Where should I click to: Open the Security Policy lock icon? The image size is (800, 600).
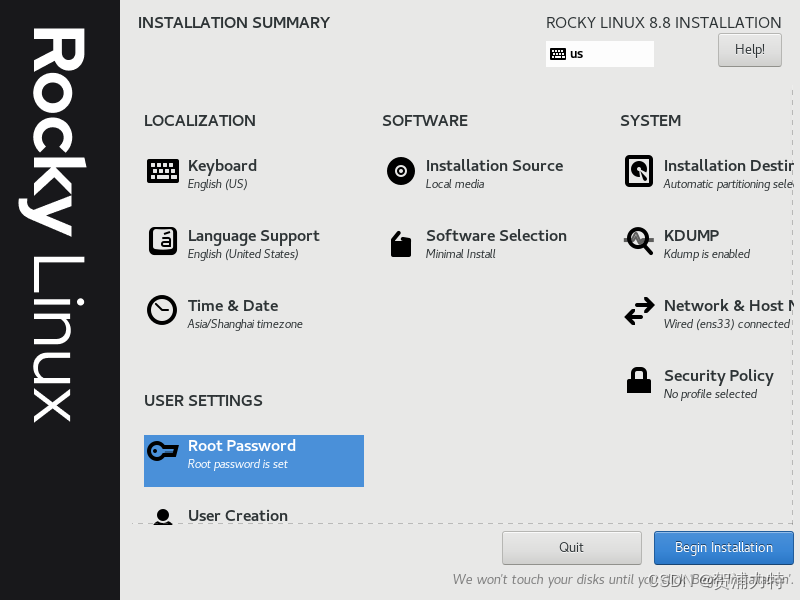coord(639,381)
